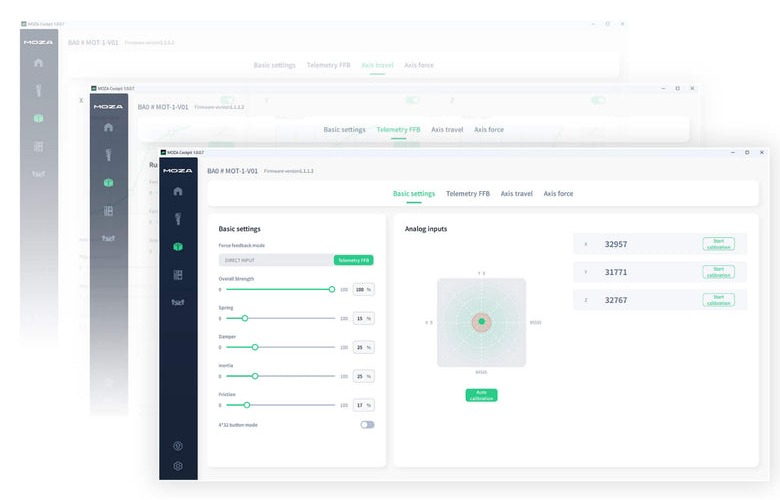Viewport: 780px width, 500px height.
Task: Click Home icon in middle window sidebar
Action: pyautogui.click(x=108, y=127)
